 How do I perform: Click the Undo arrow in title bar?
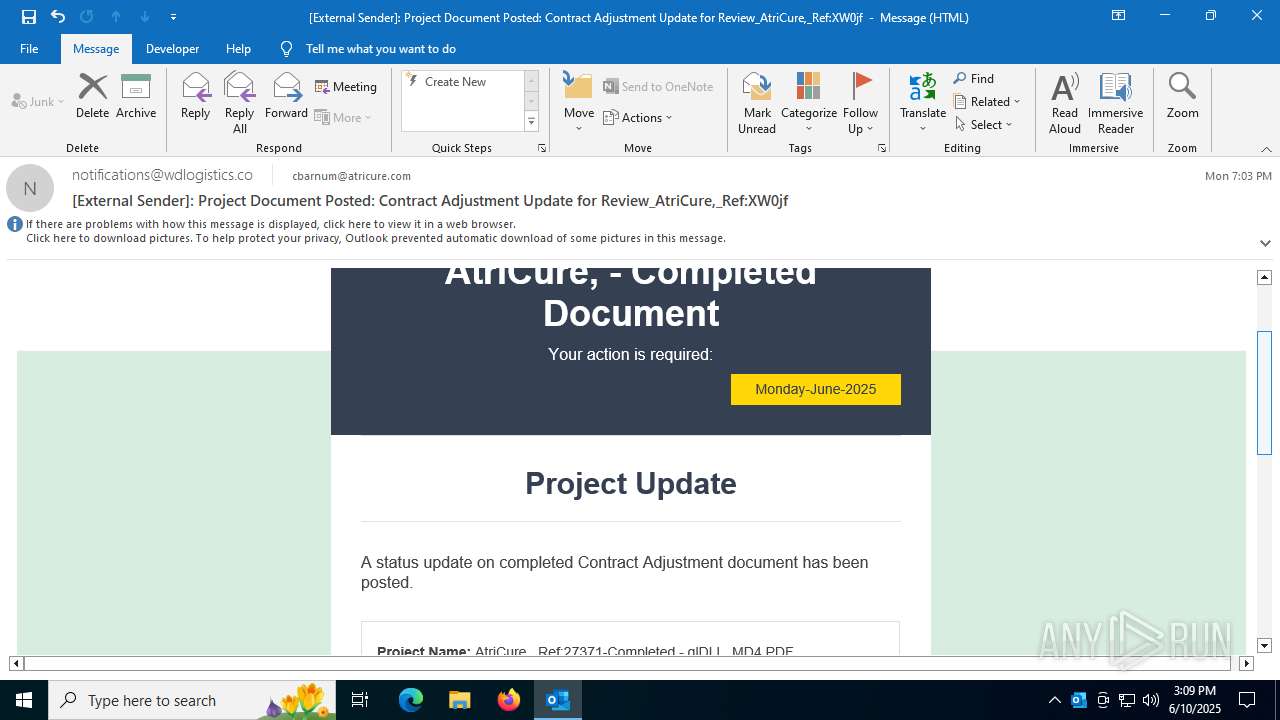58,17
